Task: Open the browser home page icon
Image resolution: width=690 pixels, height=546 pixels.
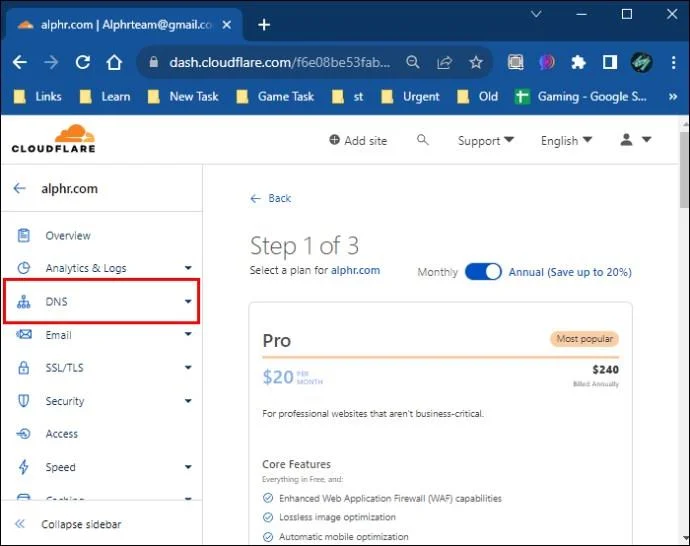Action: pos(114,62)
